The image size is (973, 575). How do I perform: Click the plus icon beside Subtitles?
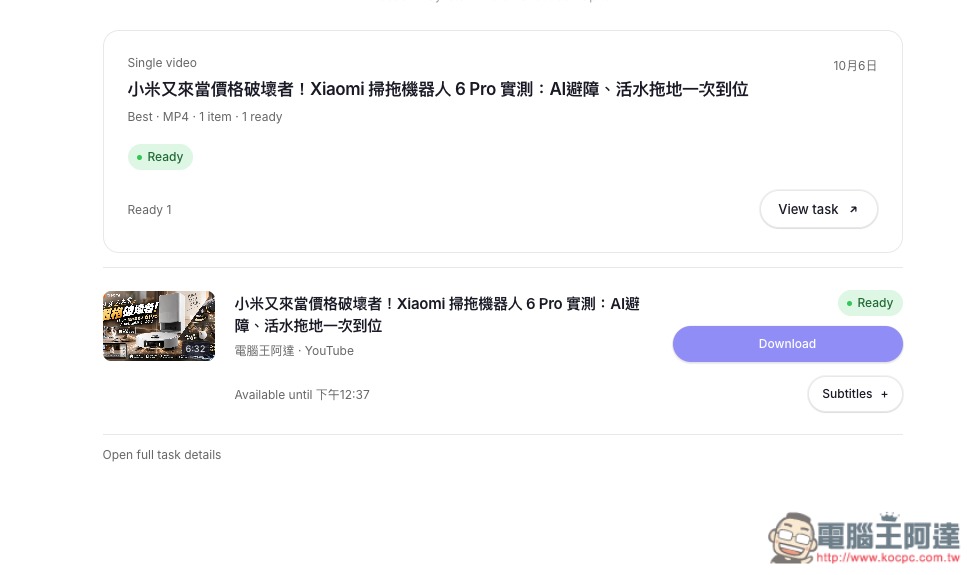pyautogui.click(x=884, y=394)
